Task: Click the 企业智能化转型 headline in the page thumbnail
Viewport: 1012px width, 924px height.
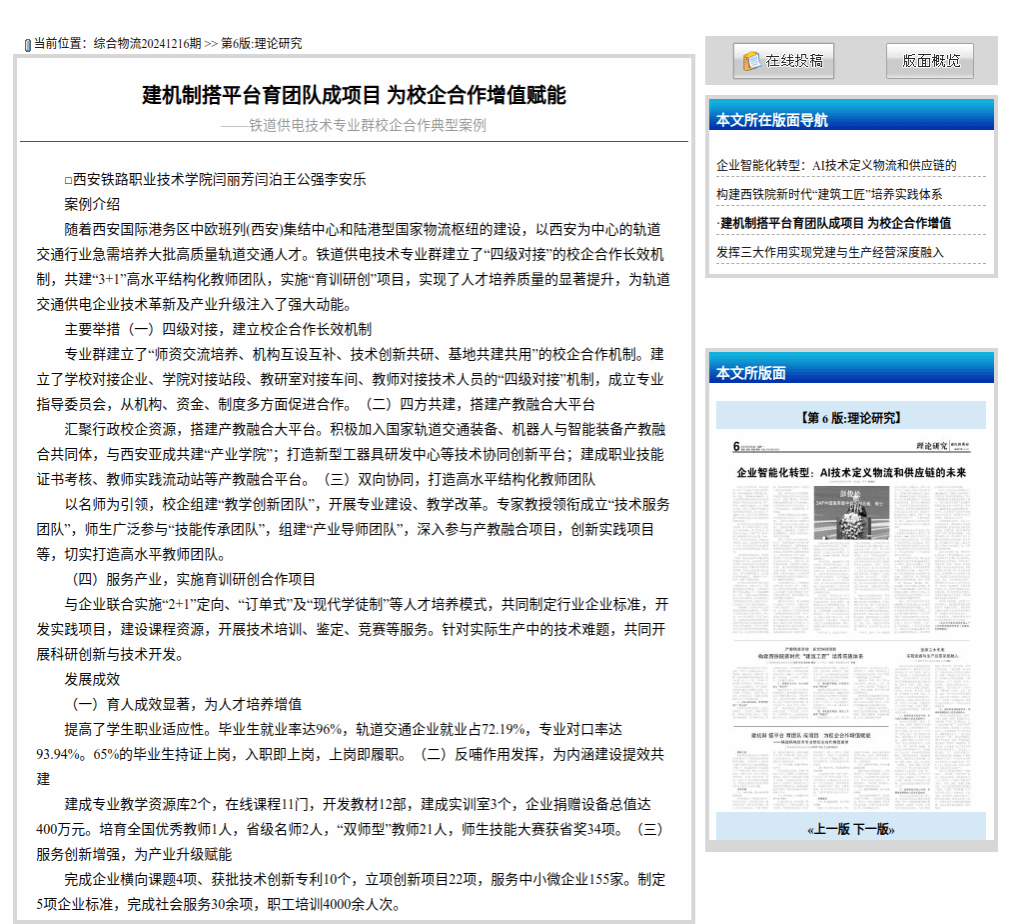Action: click(850, 471)
